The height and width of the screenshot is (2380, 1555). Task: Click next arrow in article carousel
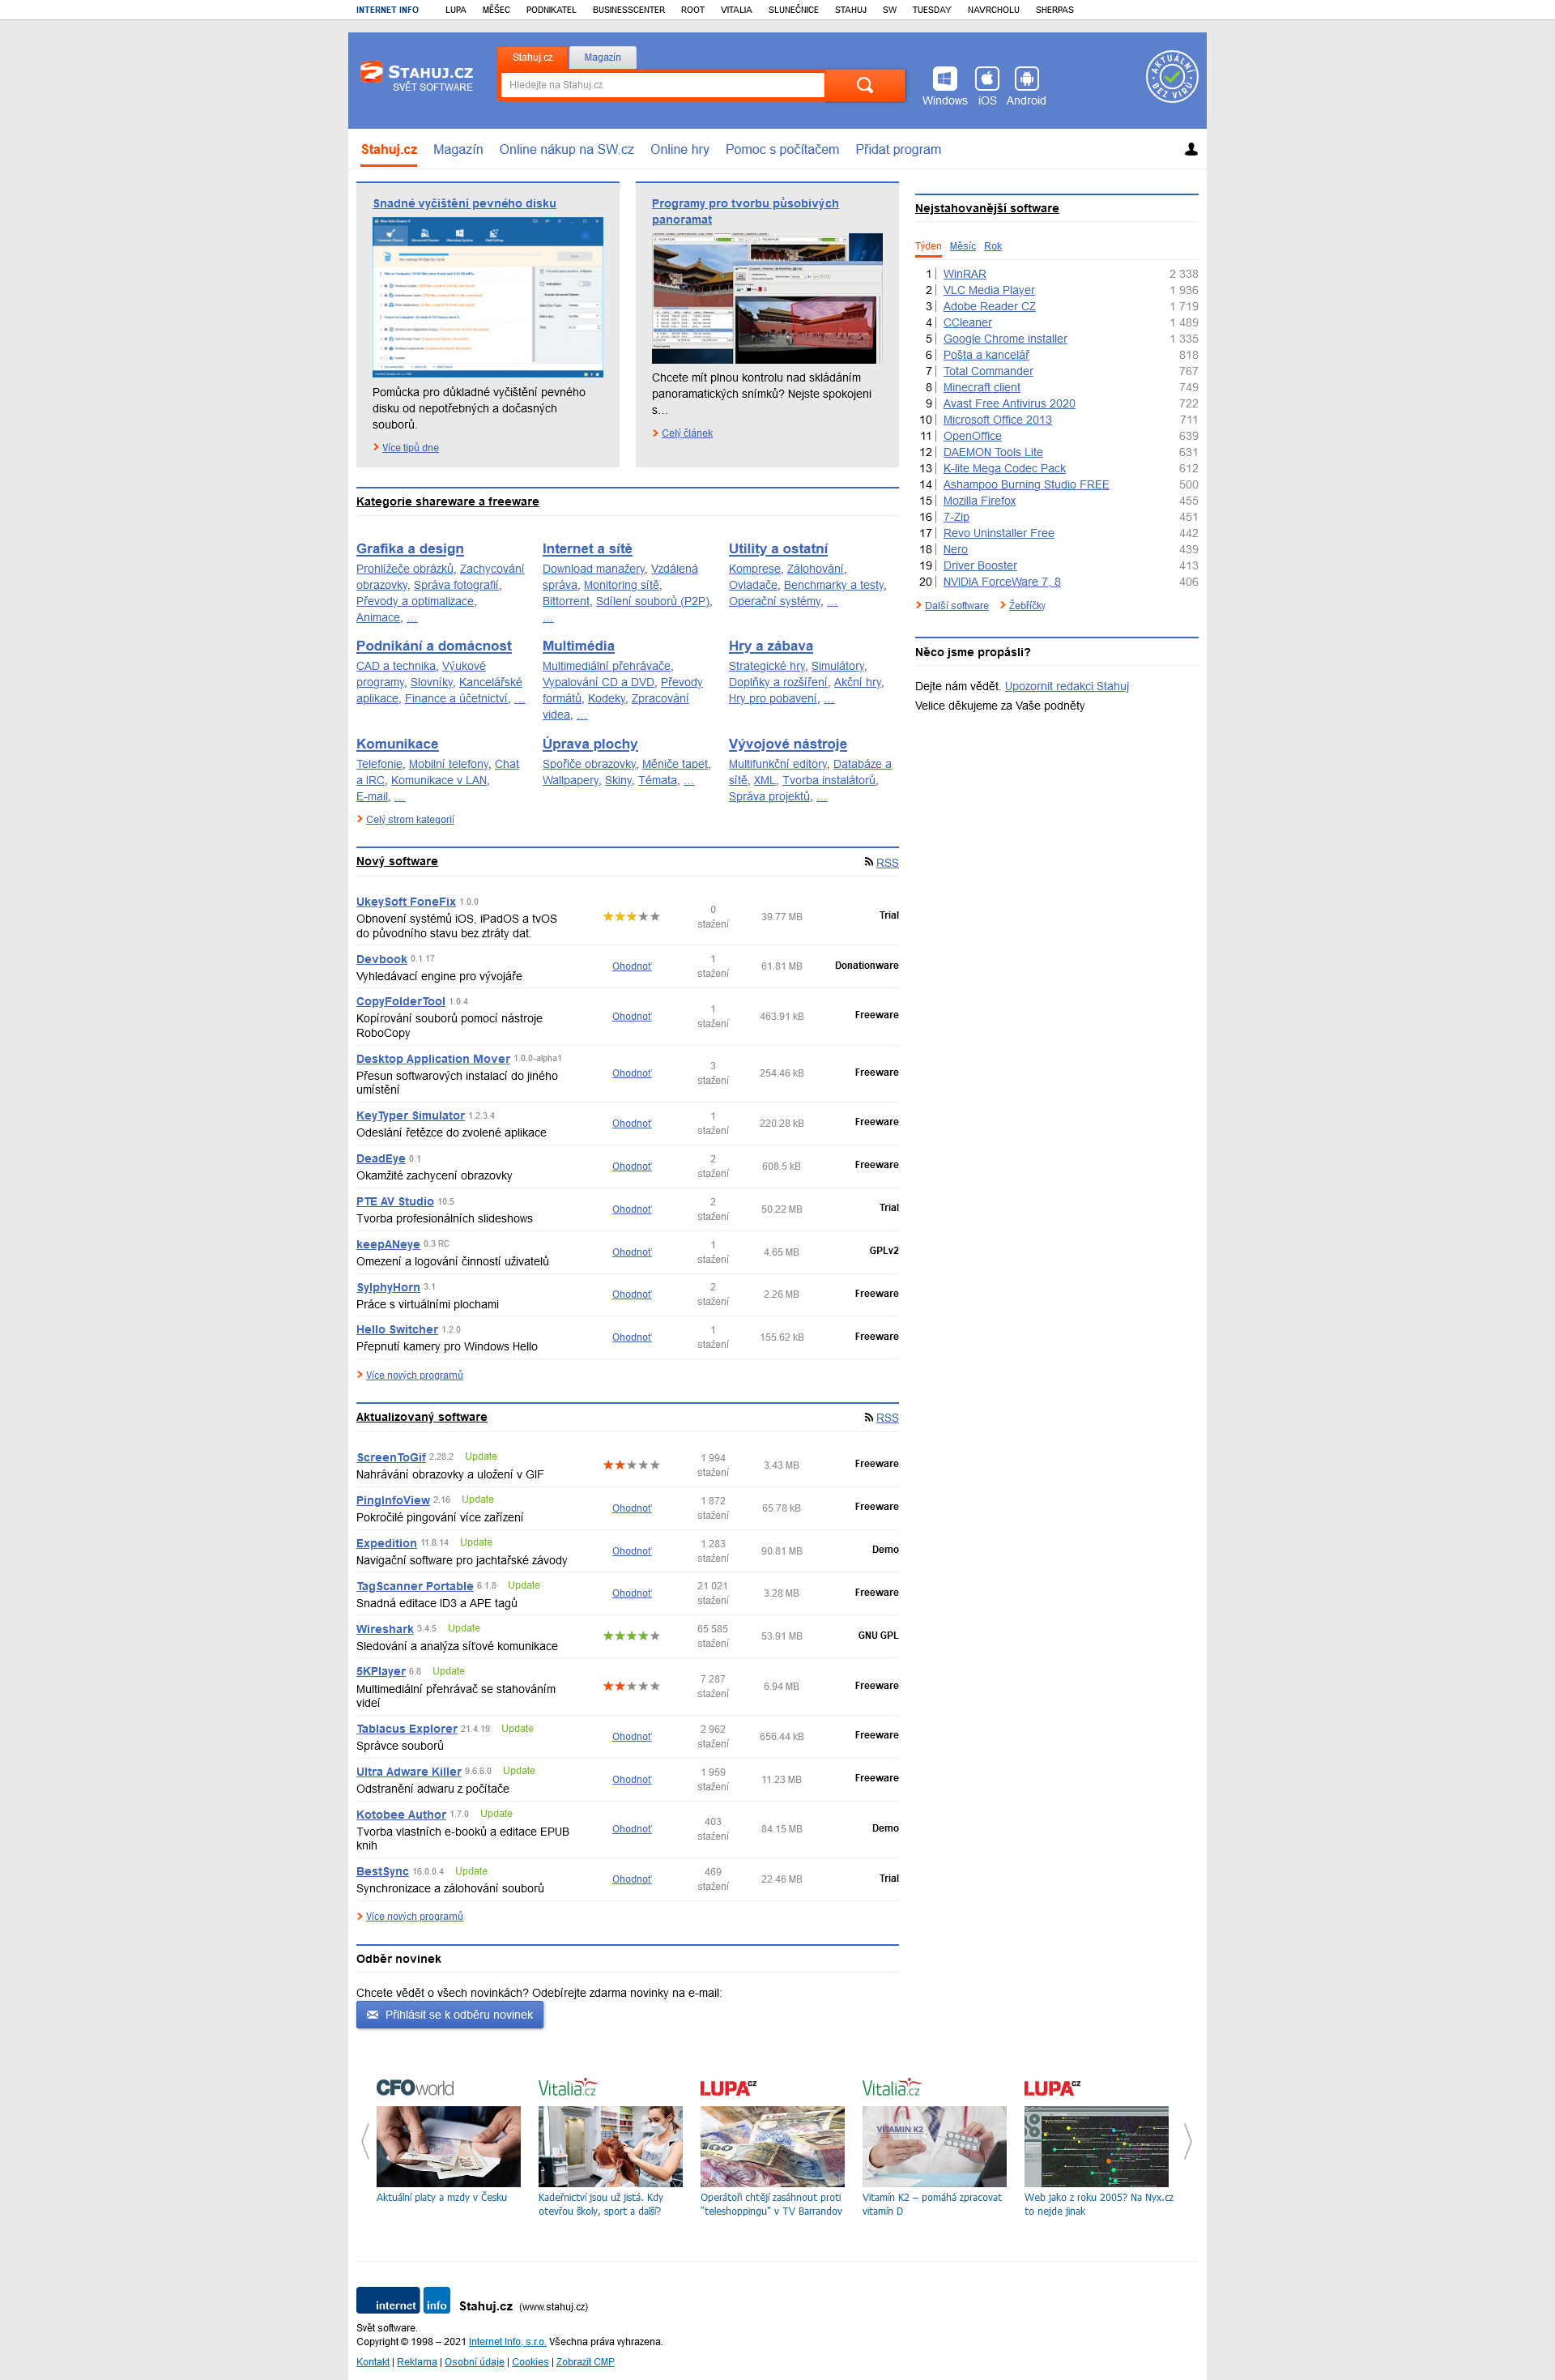(1187, 2141)
